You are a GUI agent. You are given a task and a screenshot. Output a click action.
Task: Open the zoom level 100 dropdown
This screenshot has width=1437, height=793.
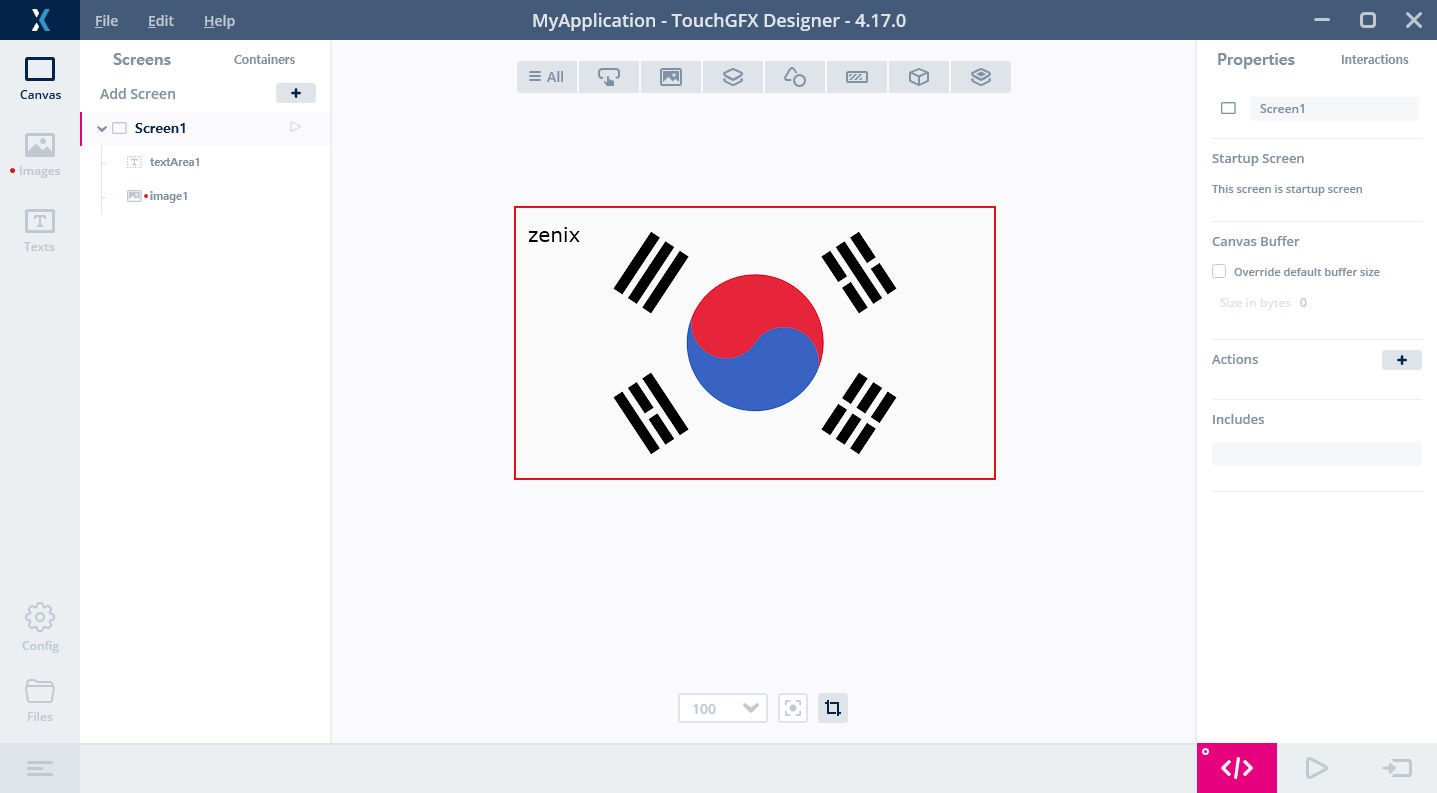coord(723,708)
